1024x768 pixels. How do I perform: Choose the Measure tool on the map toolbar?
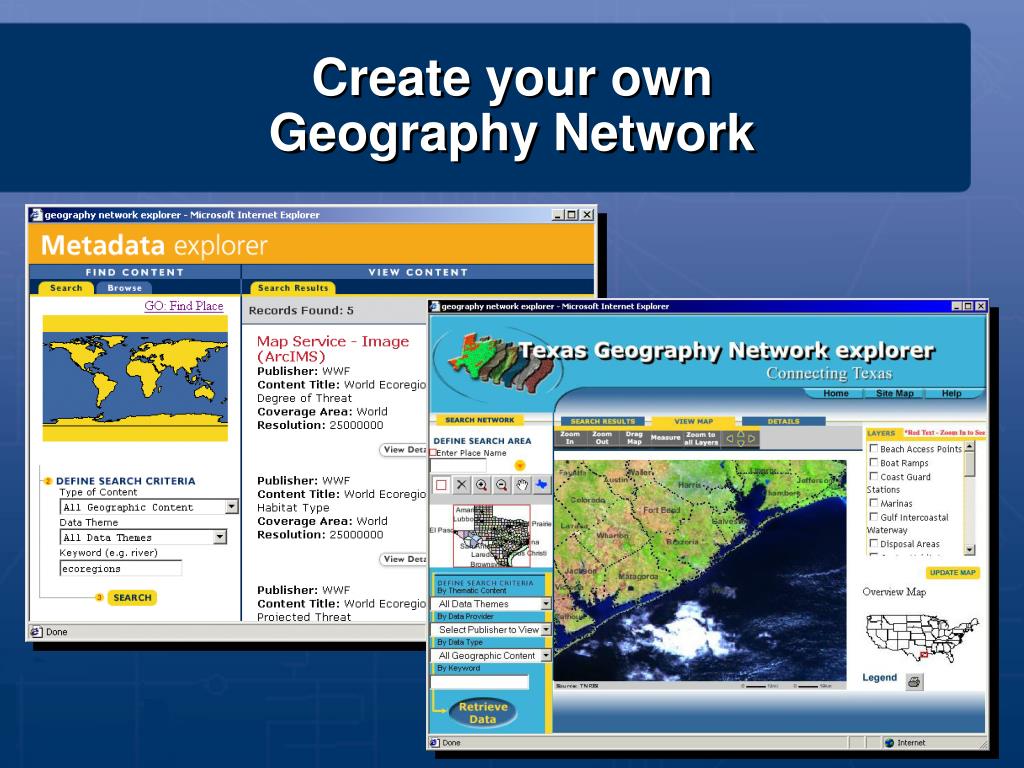[x=665, y=438]
